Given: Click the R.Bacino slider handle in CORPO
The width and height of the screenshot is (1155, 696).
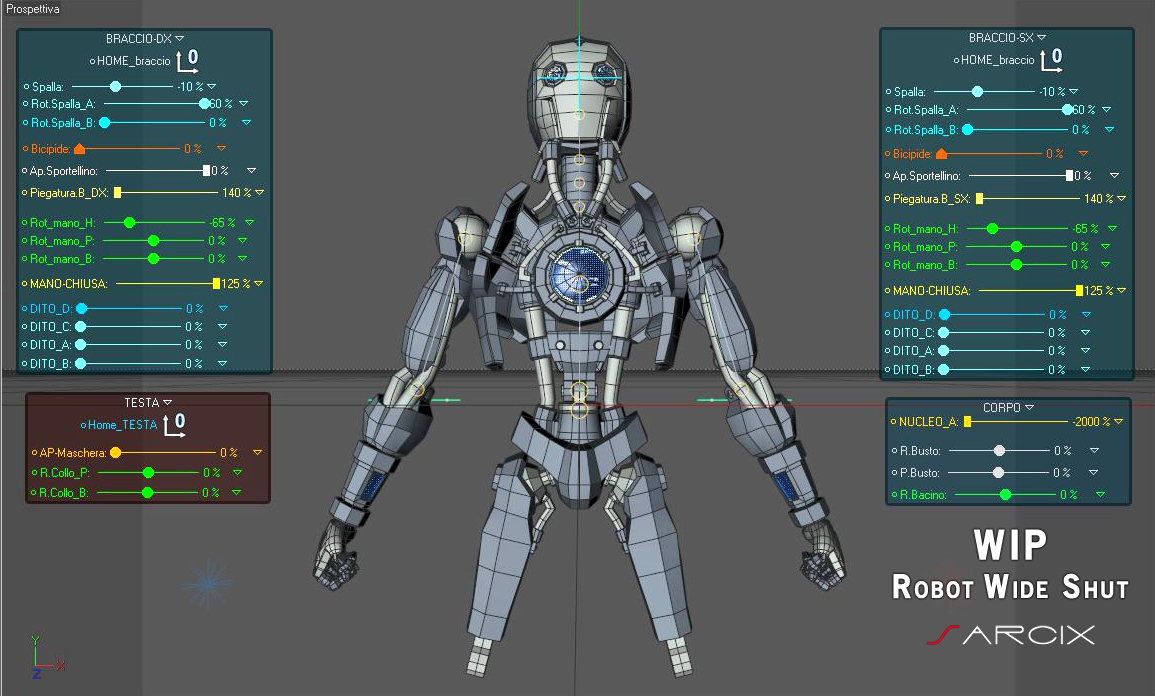Looking at the screenshot, I should click(1005, 495).
